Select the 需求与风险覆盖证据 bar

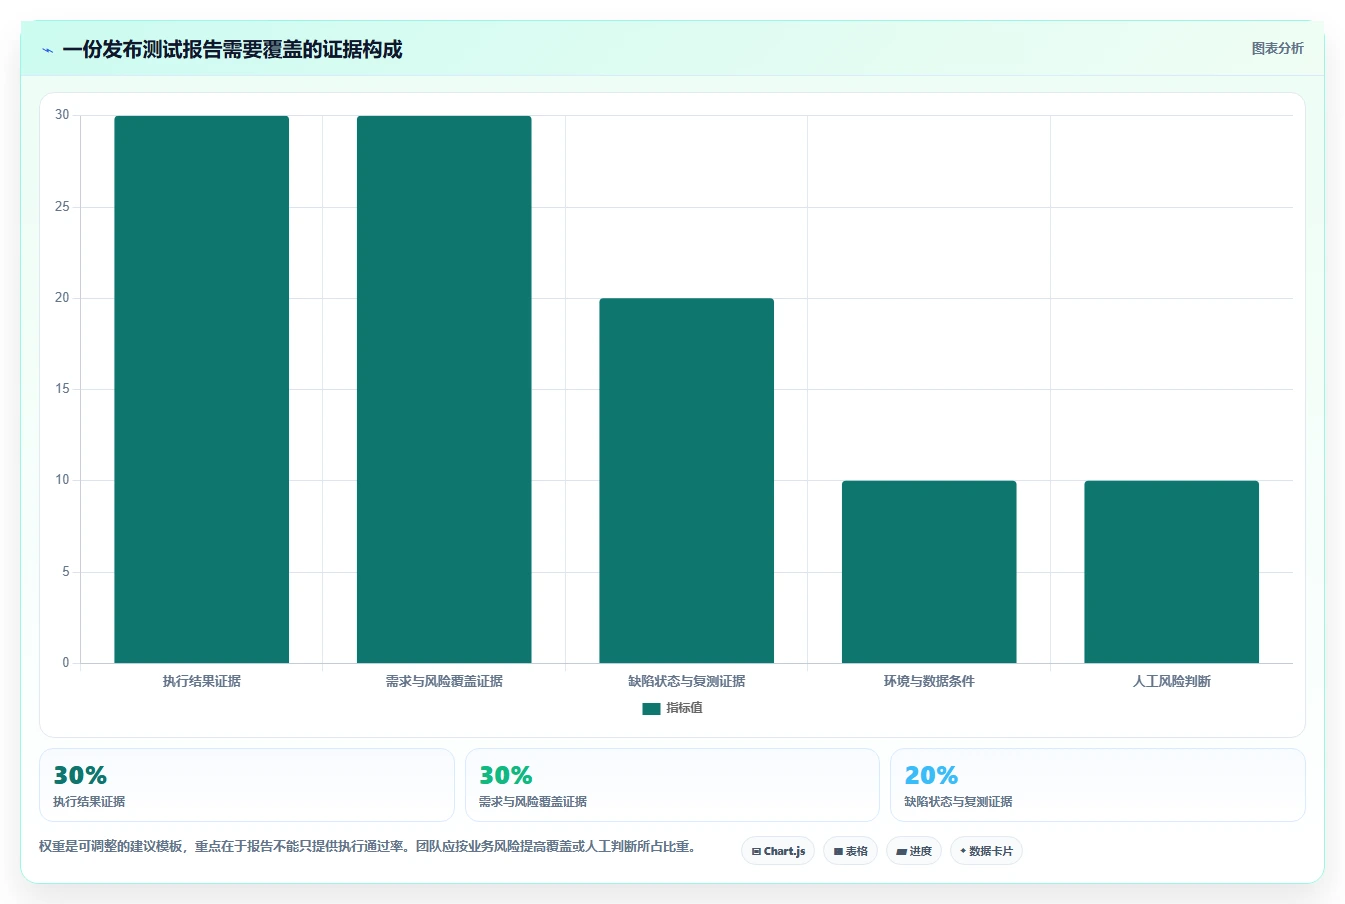coord(444,389)
